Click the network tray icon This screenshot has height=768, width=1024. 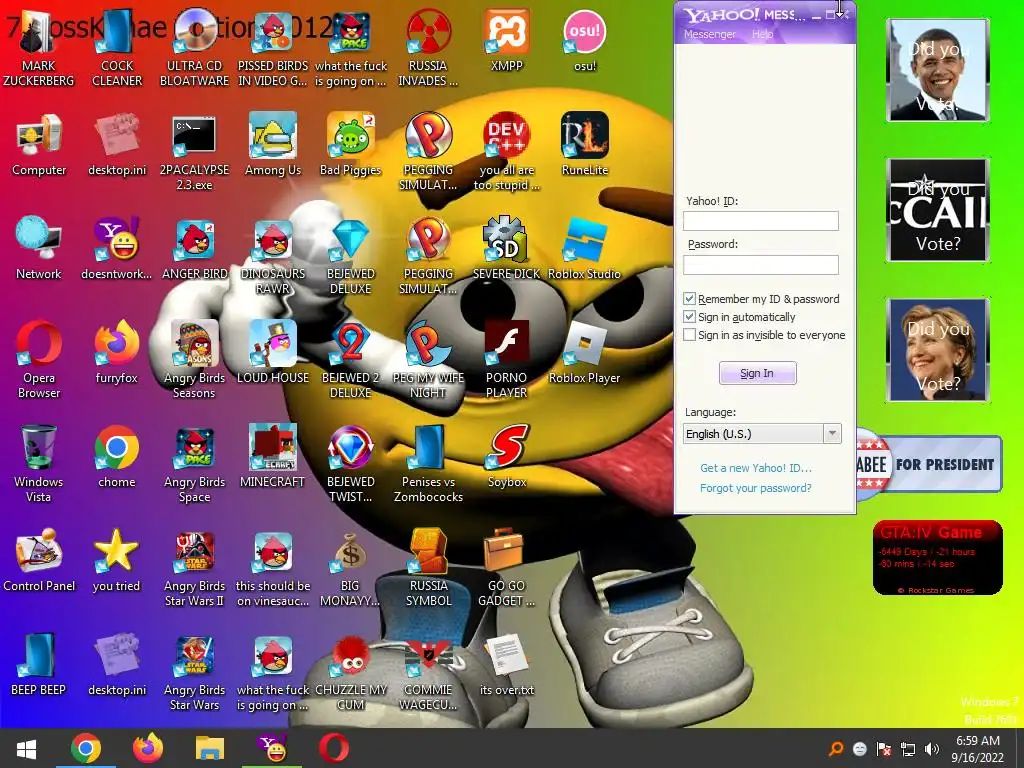click(x=908, y=749)
